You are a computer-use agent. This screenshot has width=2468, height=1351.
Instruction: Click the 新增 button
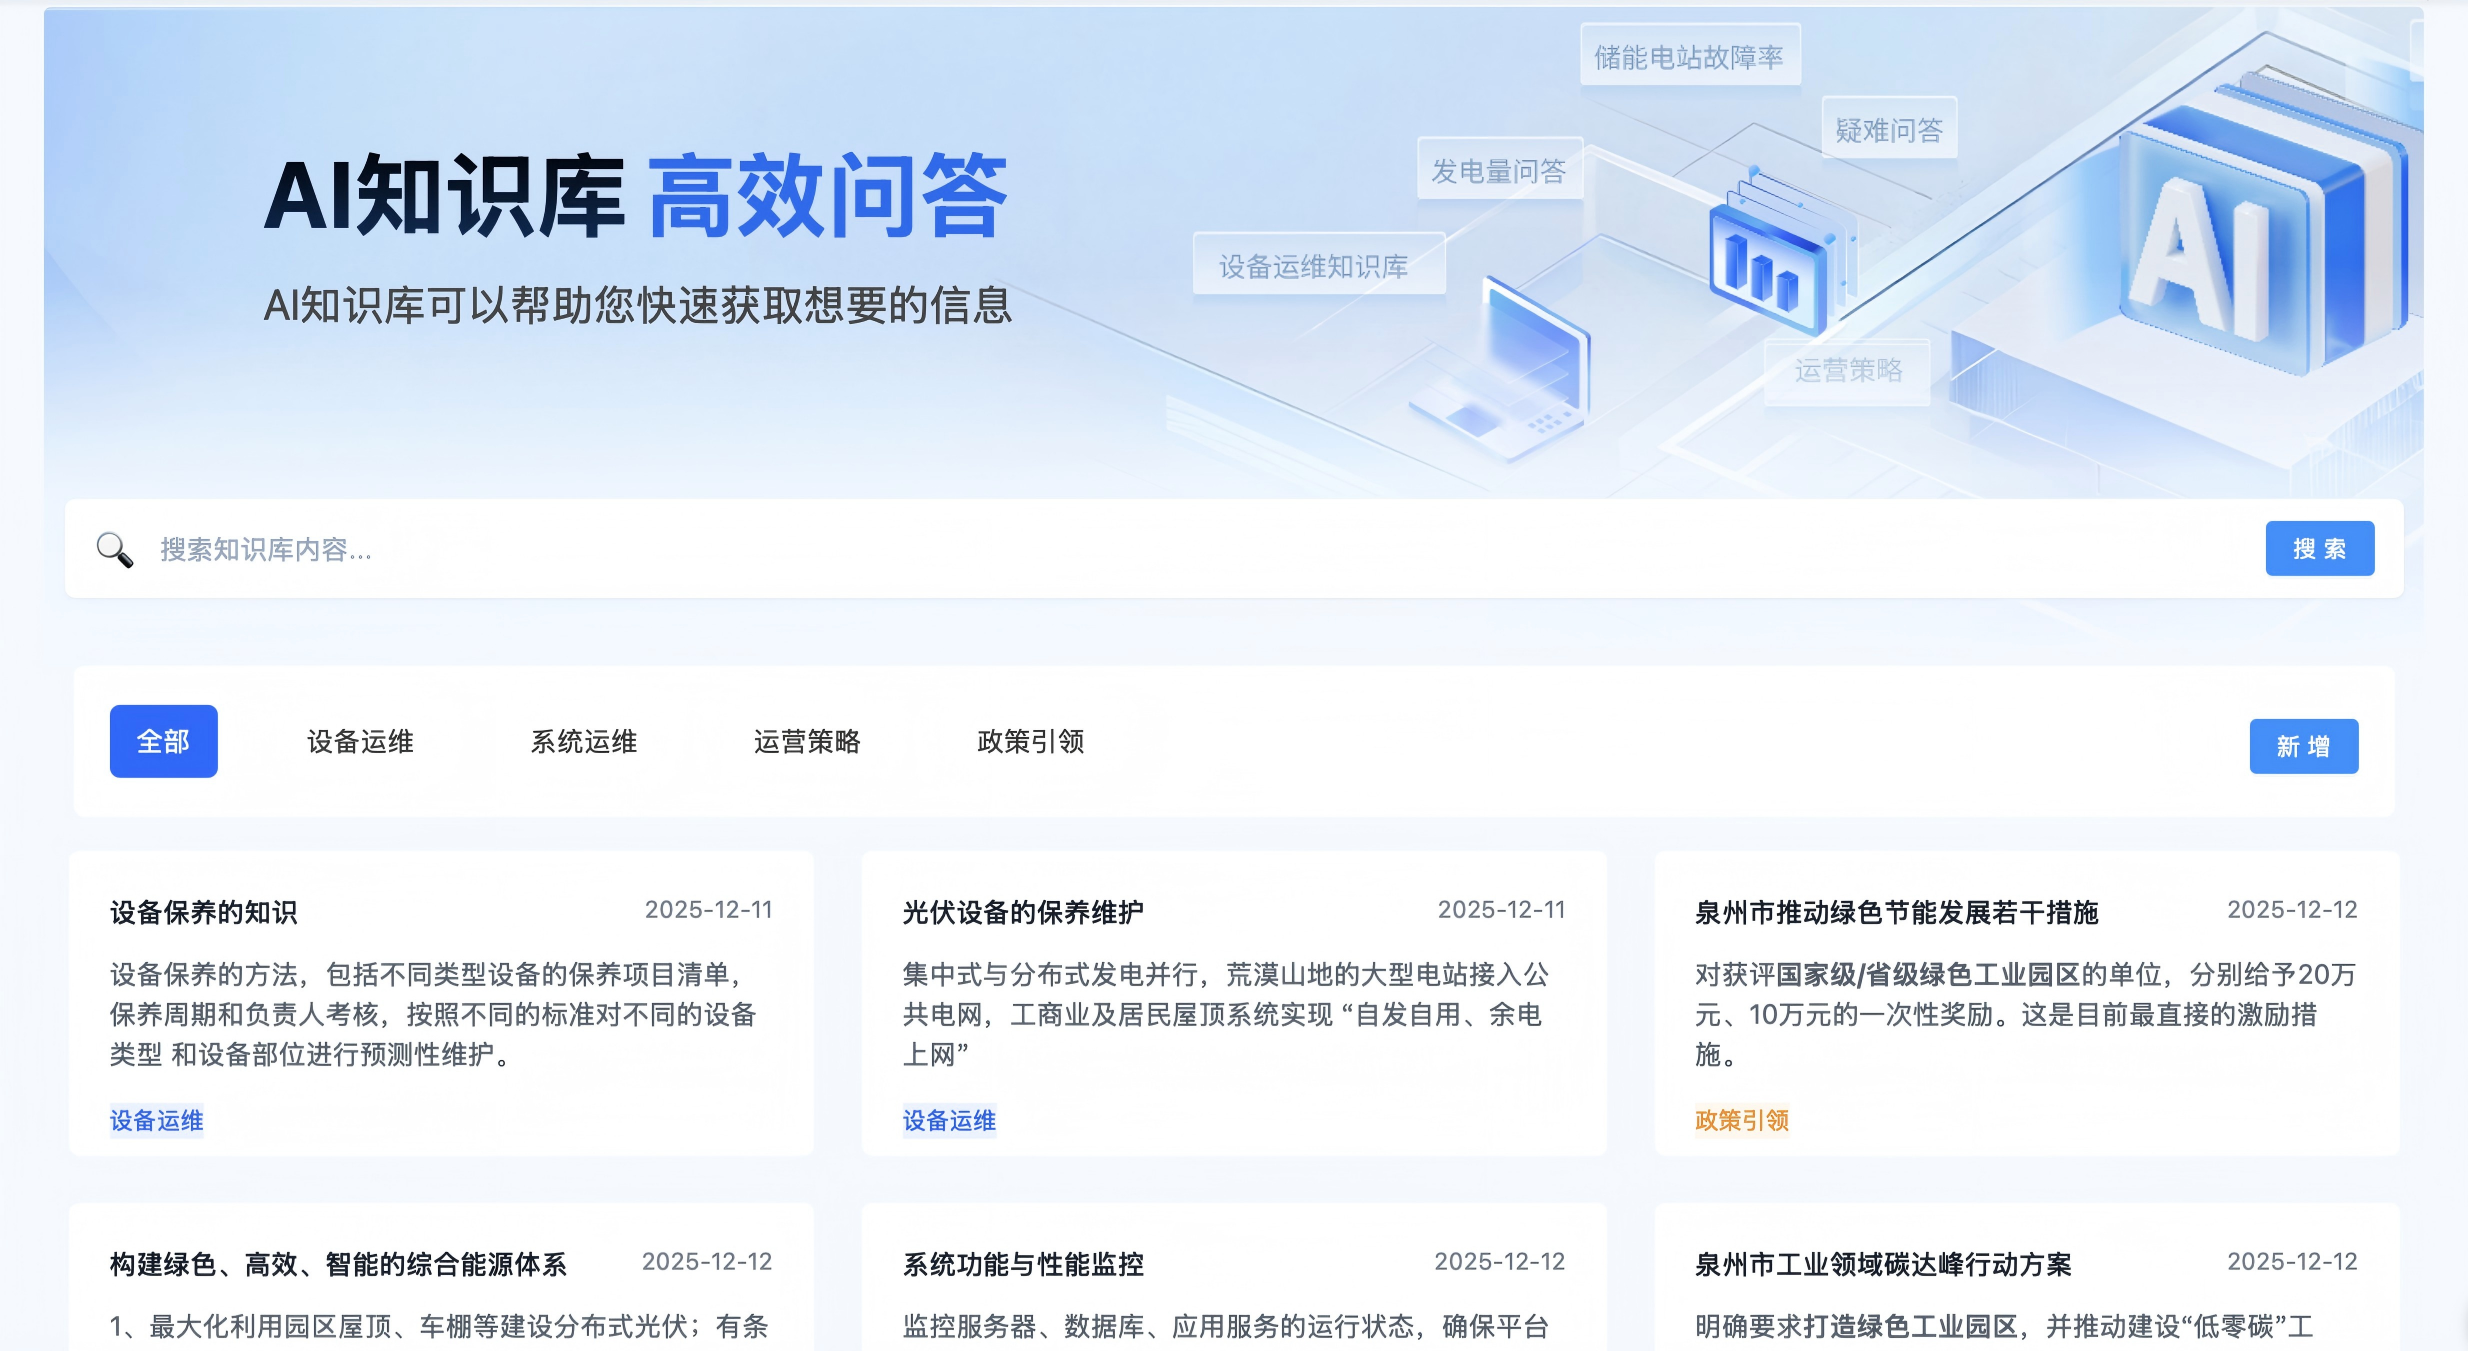[x=2303, y=746]
